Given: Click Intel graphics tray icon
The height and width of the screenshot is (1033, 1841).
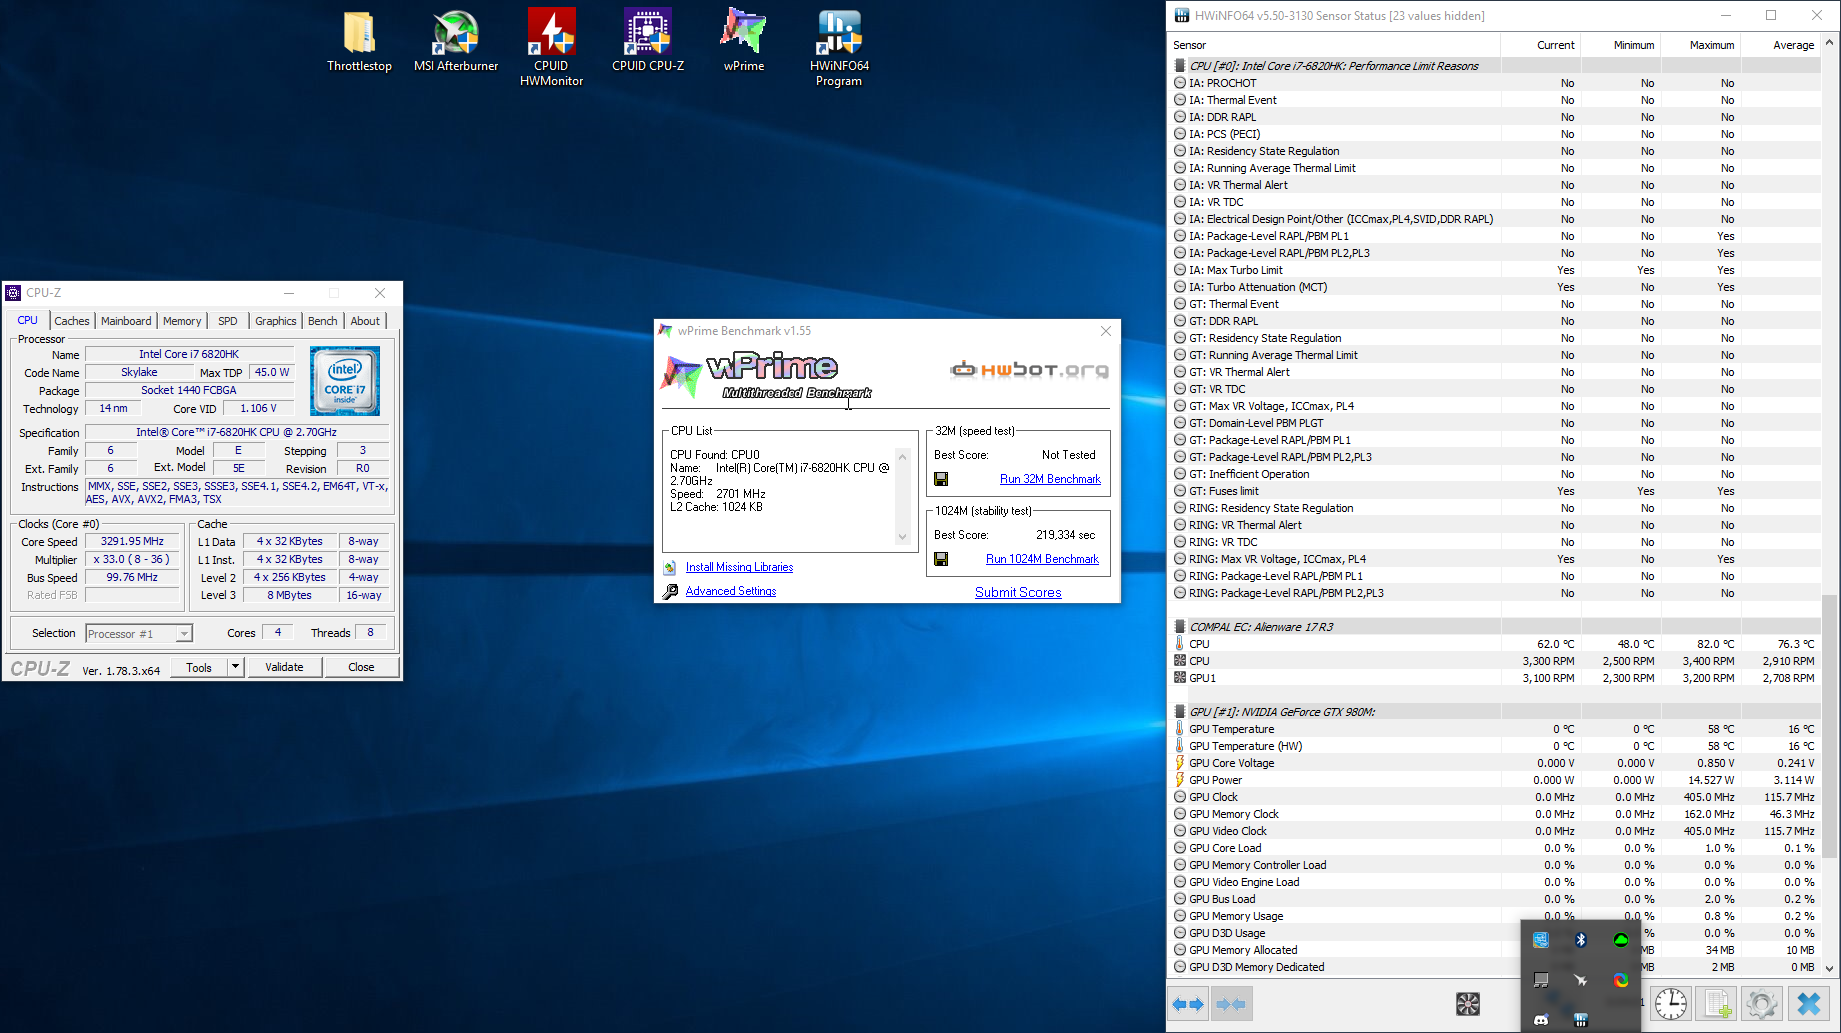Looking at the screenshot, I should coord(1541,940).
